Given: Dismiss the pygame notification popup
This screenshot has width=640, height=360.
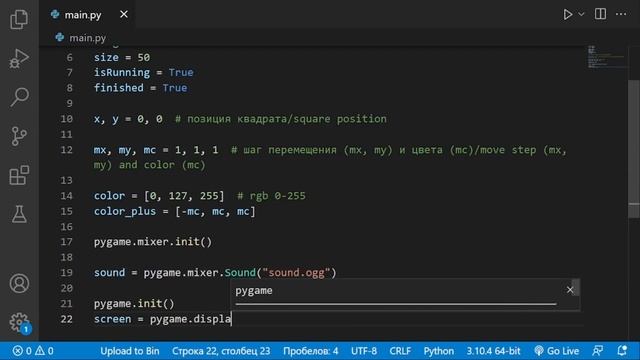Looking at the screenshot, I should click(570, 290).
